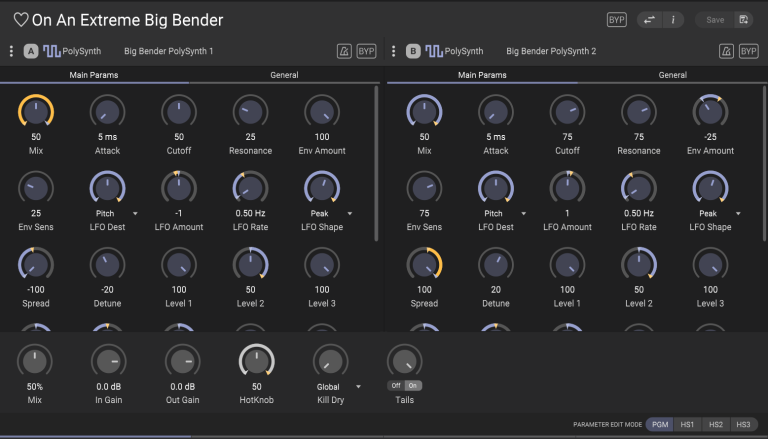Favorite the preset with the heart icon
Screen dimensions: 768x439
click(21, 20)
